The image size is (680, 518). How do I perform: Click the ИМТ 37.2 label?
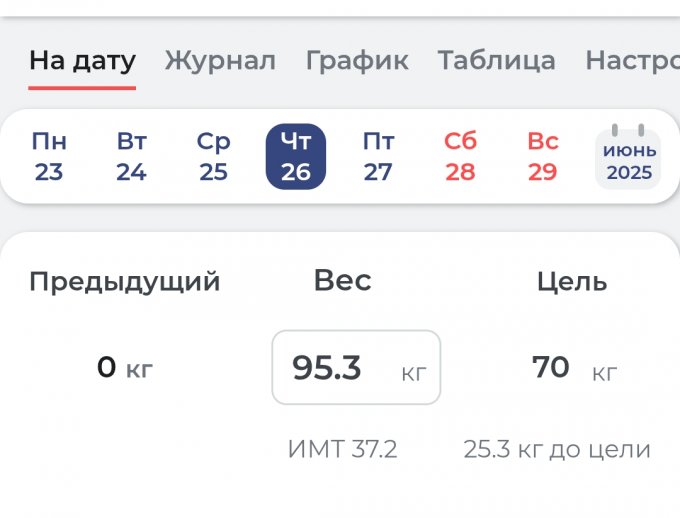(342, 450)
